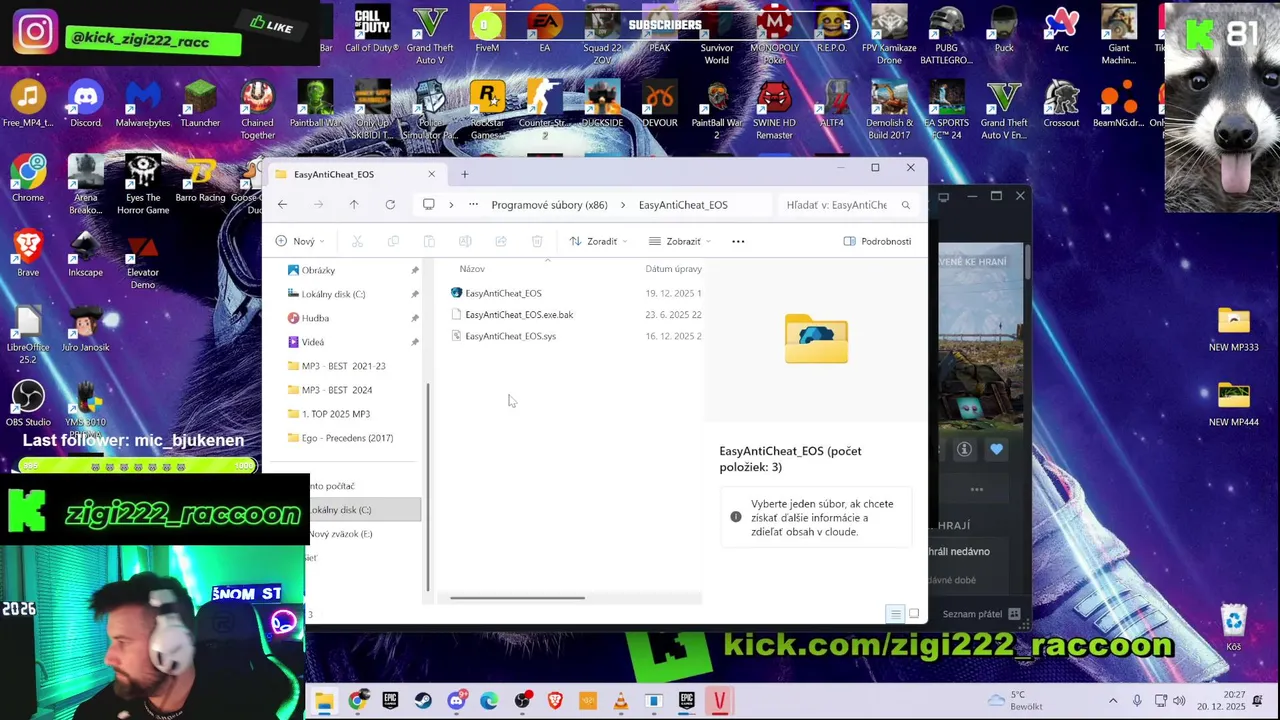Sort by the Názov column header
This screenshot has height=720, width=1280.
tap(472, 269)
